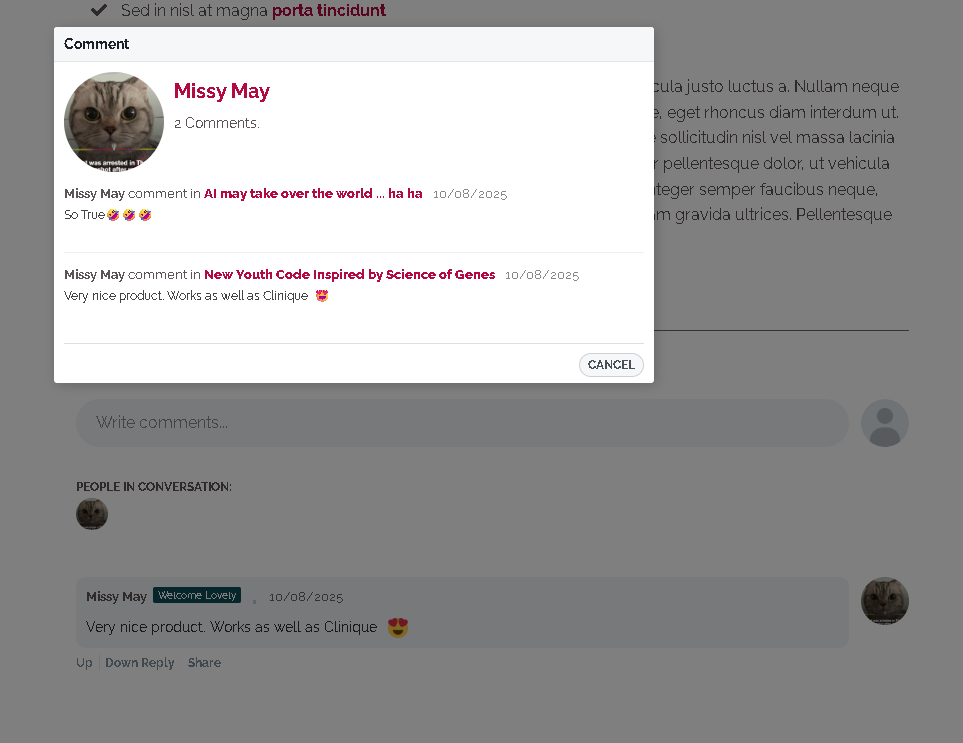The width and height of the screenshot is (963, 743).
Task: Share the Missy May comment
Action: coord(204,663)
